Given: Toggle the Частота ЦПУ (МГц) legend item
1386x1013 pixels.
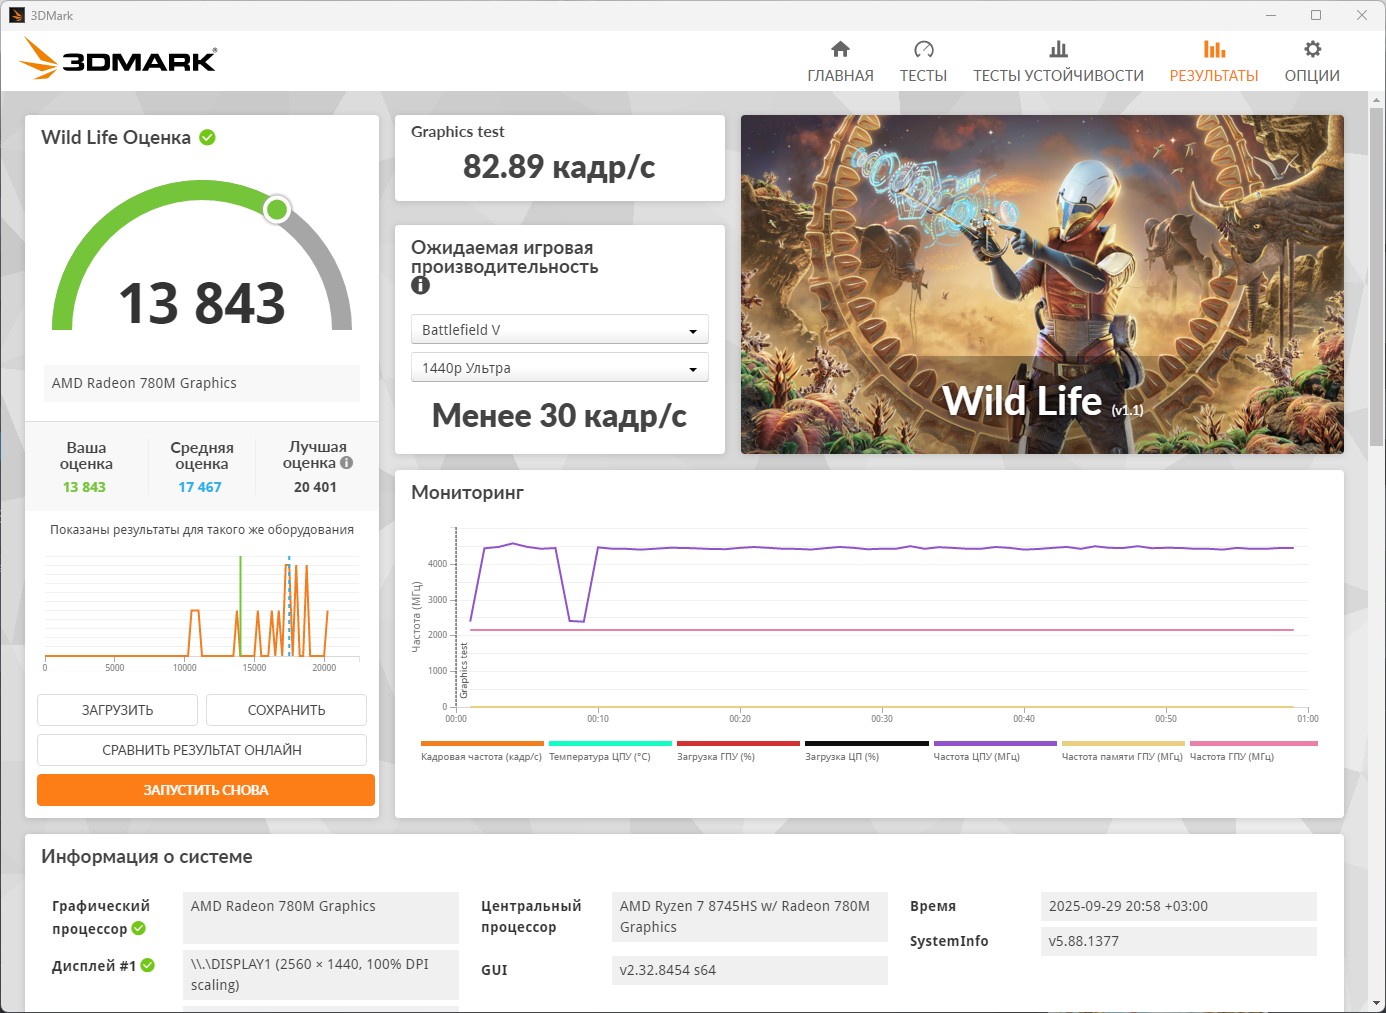Looking at the screenshot, I should (995, 751).
